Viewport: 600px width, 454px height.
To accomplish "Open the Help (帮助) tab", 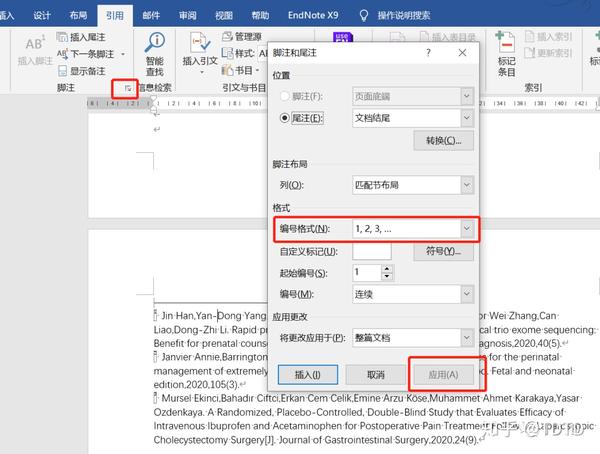I will click(x=260, y=15).
